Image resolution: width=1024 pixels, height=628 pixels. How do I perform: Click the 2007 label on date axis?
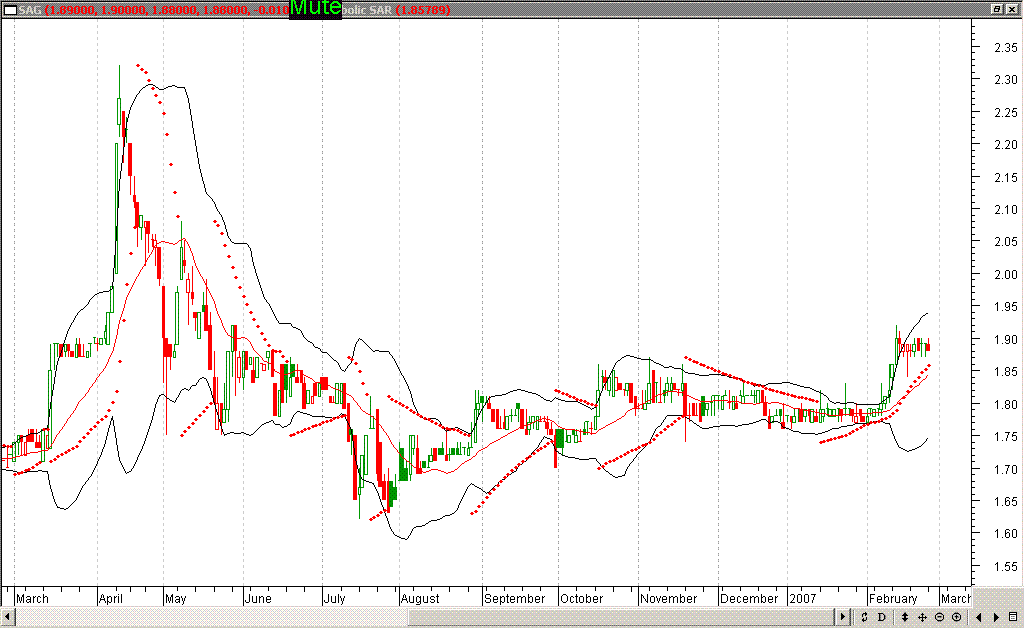[803, 599]
